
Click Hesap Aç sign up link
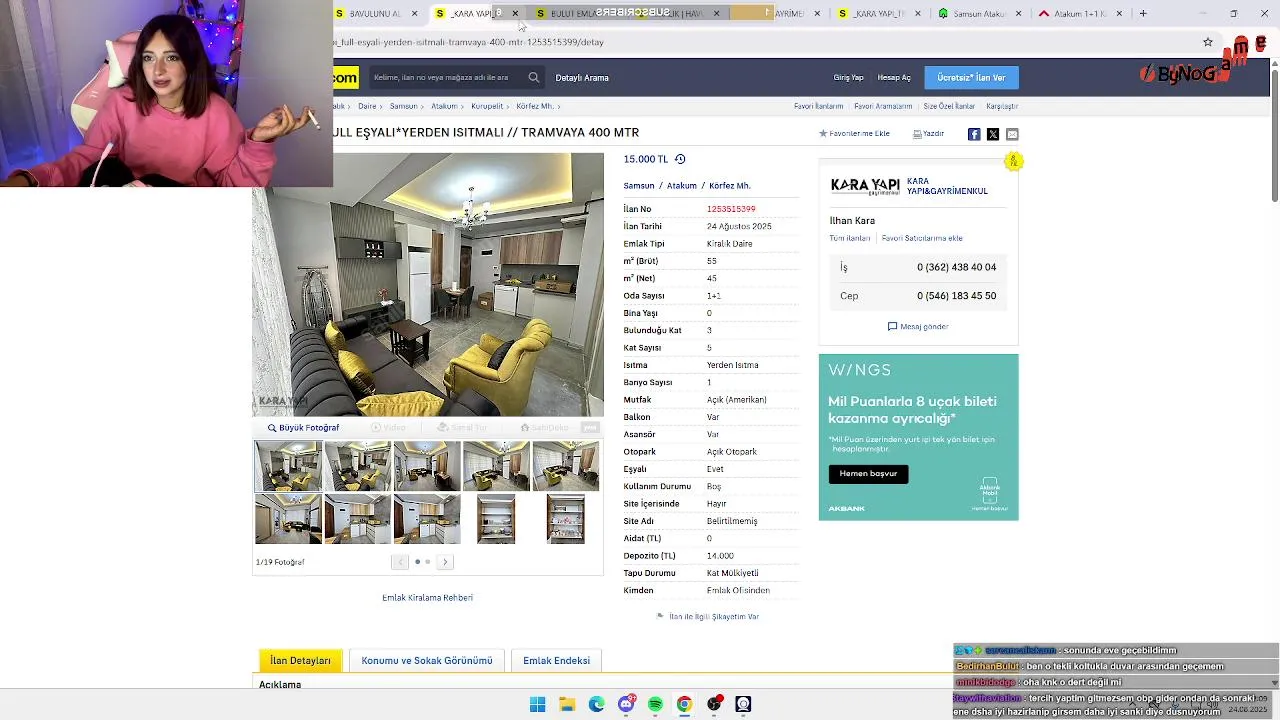click(x=894, y=77)
